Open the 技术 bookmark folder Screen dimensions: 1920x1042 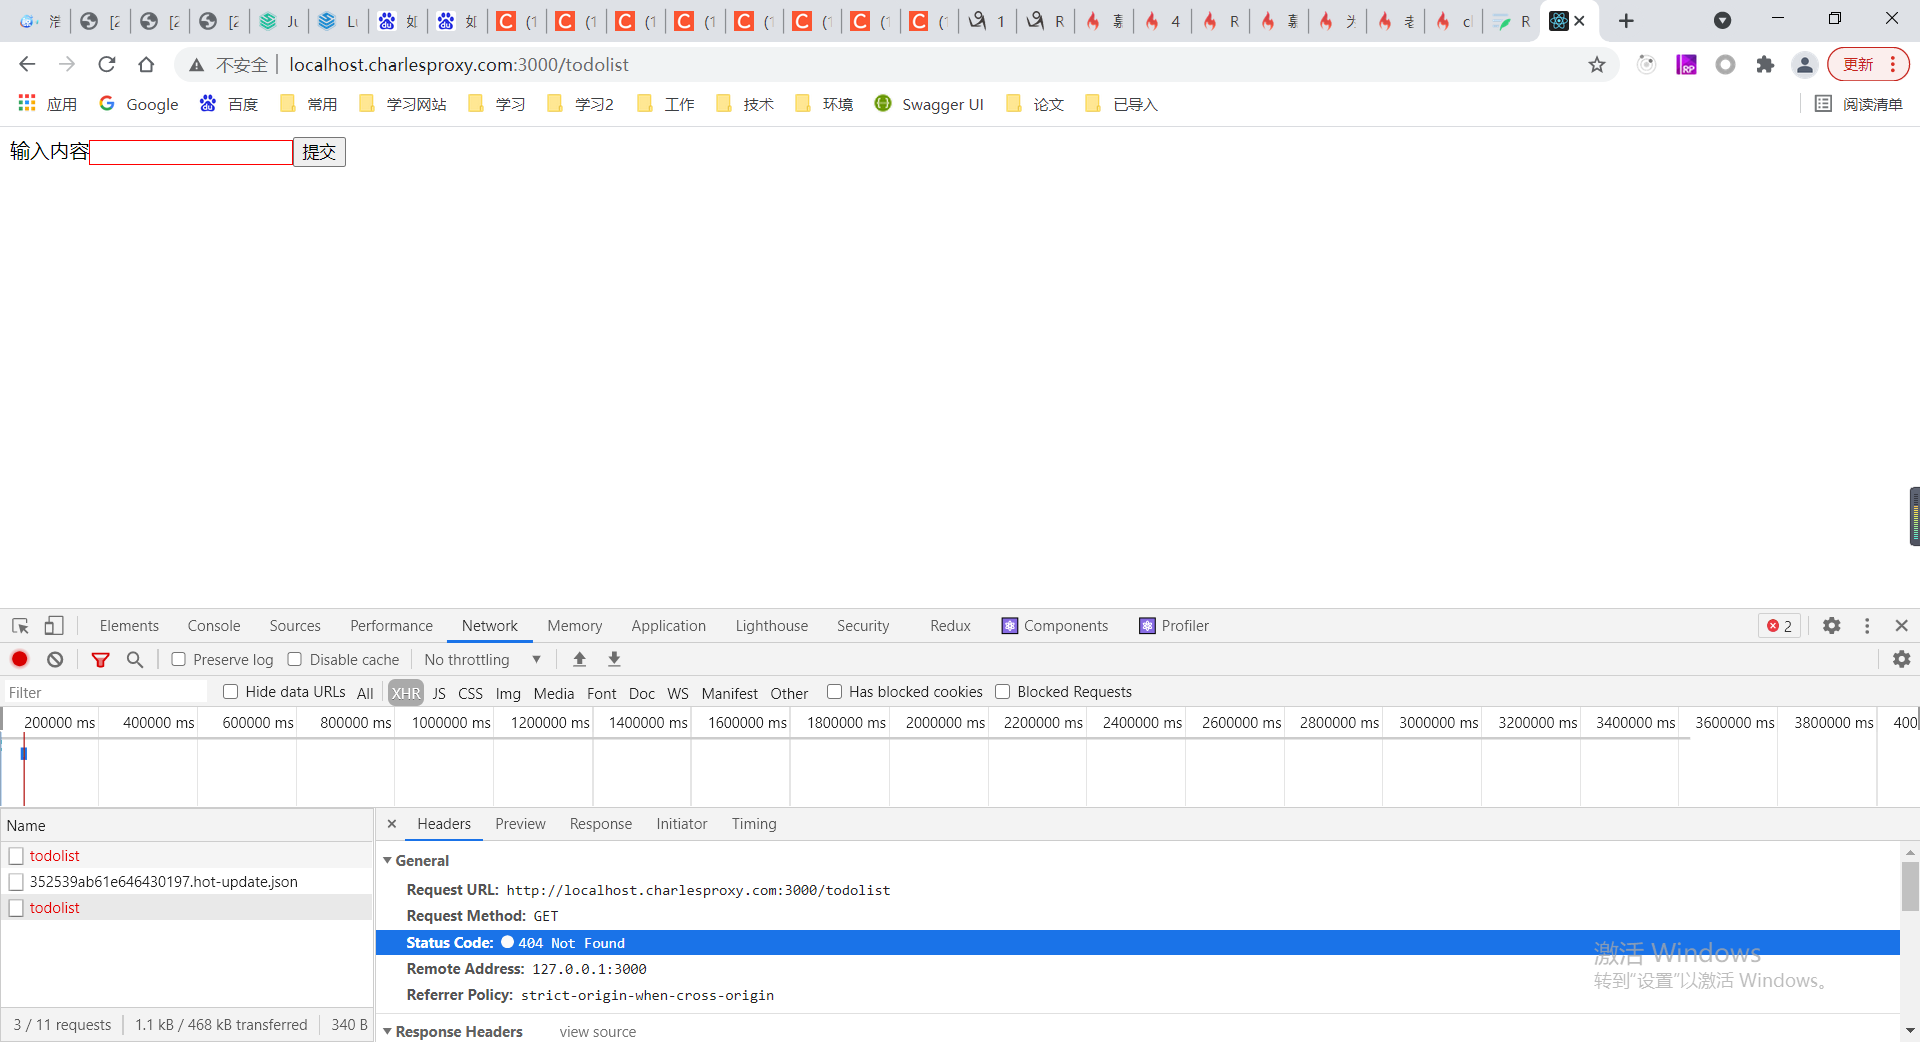point(745,104)
